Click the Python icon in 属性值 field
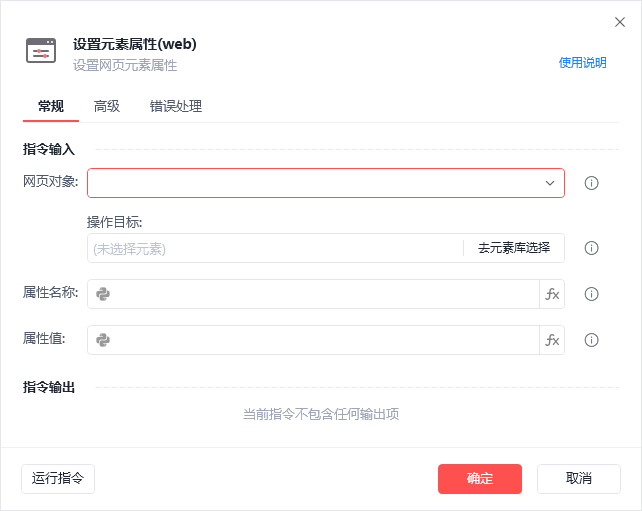Viewport: 642px width, 511px height. pos(103,340)
